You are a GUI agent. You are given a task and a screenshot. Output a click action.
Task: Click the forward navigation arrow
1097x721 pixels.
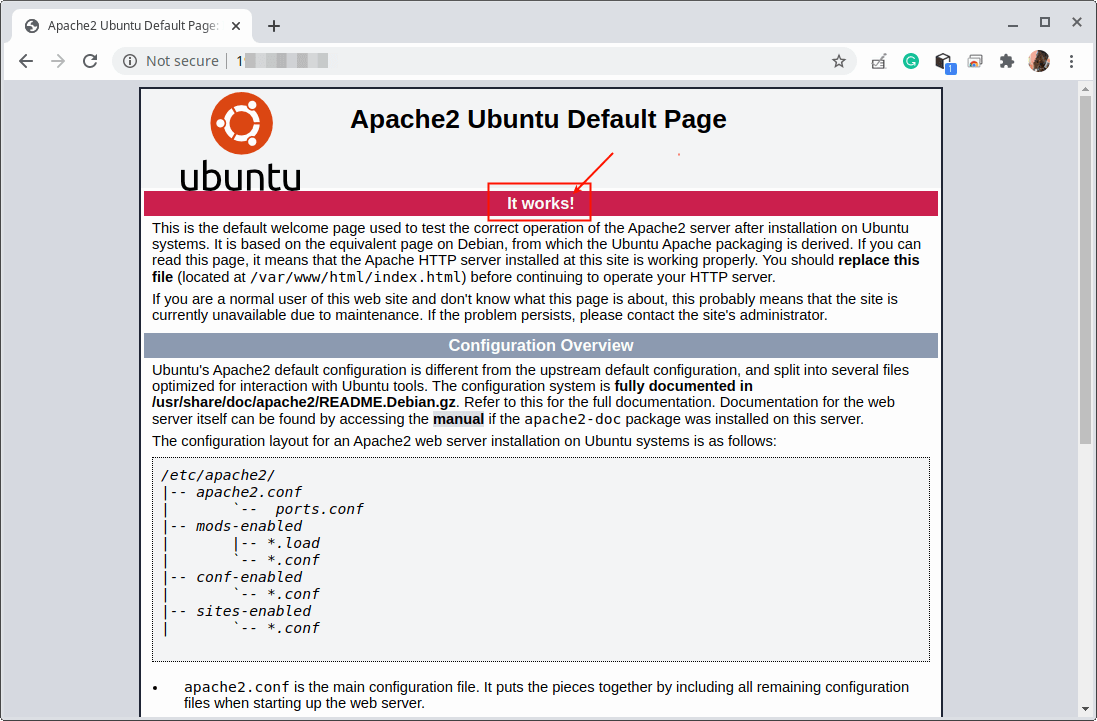click(x=58, y=61)
